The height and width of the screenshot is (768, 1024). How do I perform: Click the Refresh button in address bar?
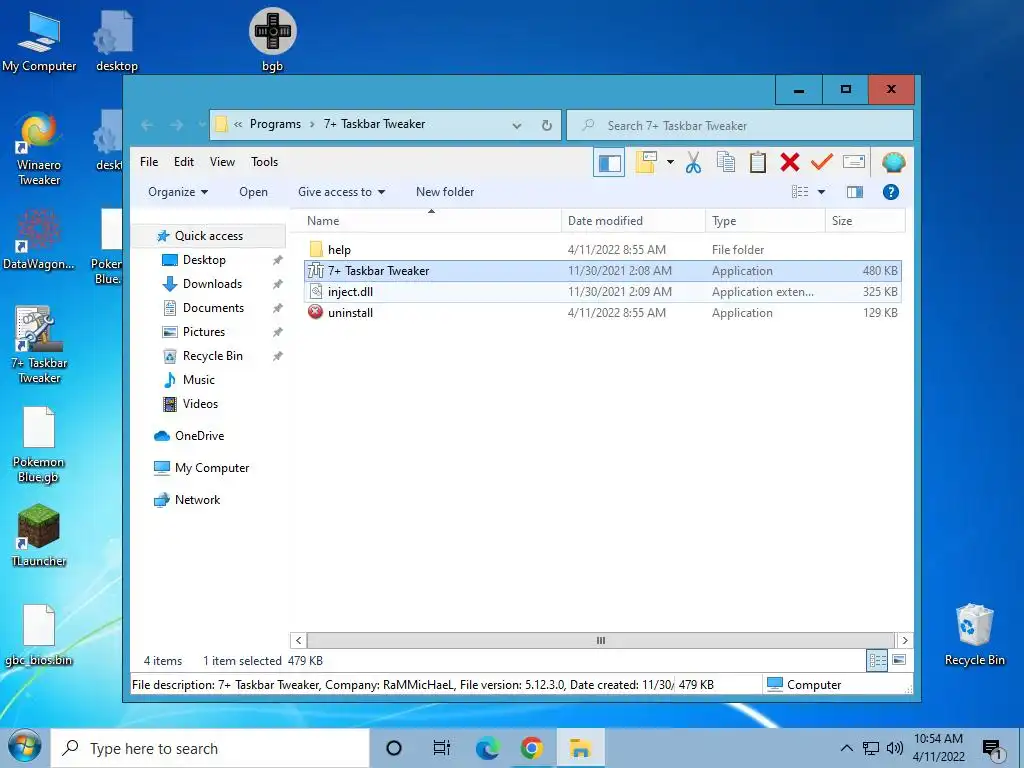click(x=547, y=125)
